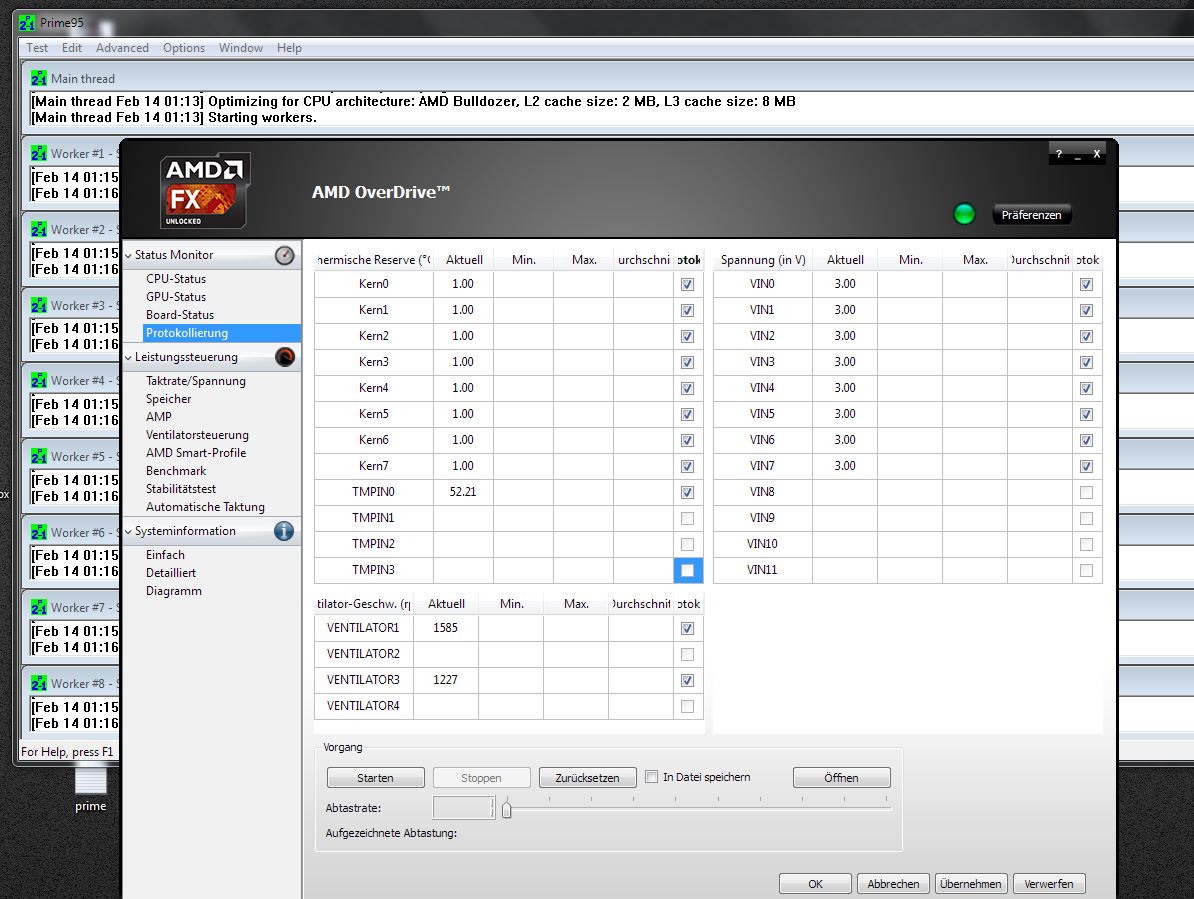This screenshot has width=1194, height=899.
Task: Select Diagramm under Systeminformation
Action: (174, 591)
